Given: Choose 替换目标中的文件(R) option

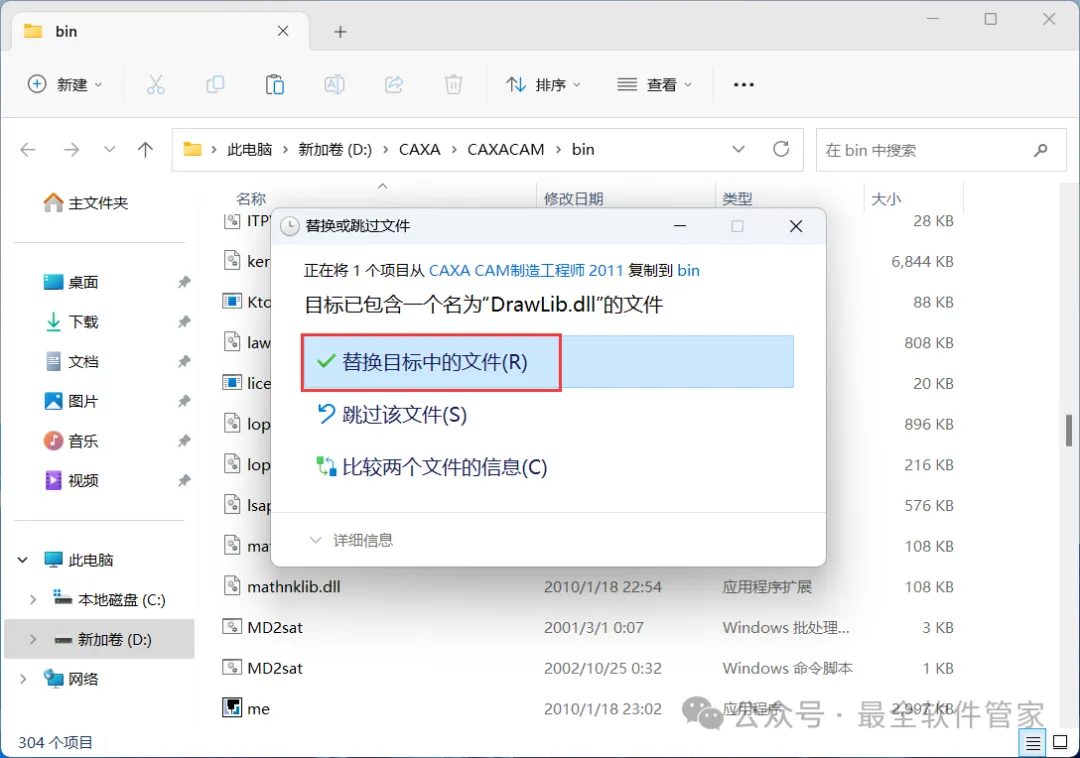Looking at the screenshot, I should pos(548,362).
